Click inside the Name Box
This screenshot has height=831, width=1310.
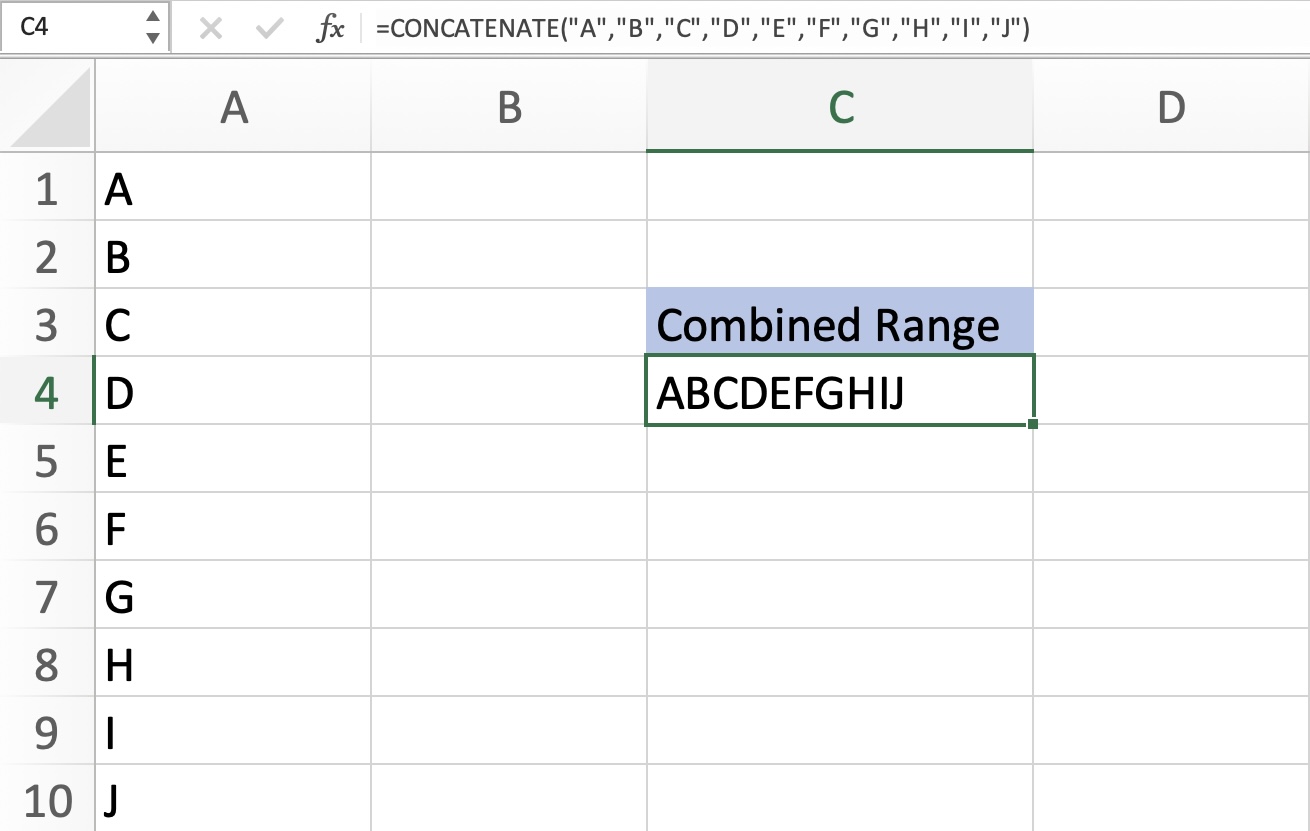70,29
